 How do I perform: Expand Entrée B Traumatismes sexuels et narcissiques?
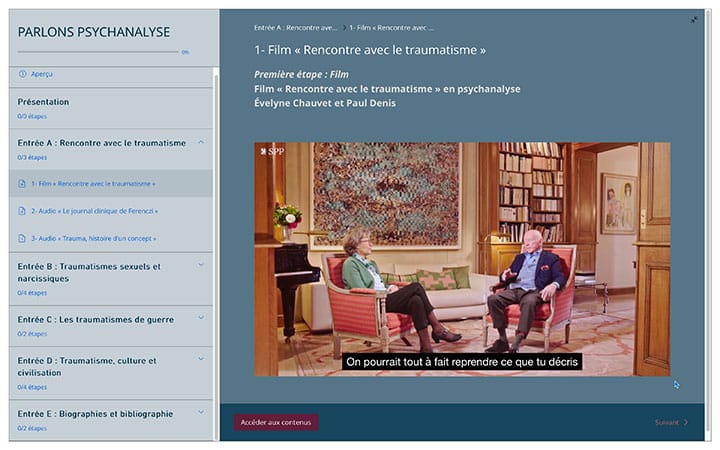201,264
